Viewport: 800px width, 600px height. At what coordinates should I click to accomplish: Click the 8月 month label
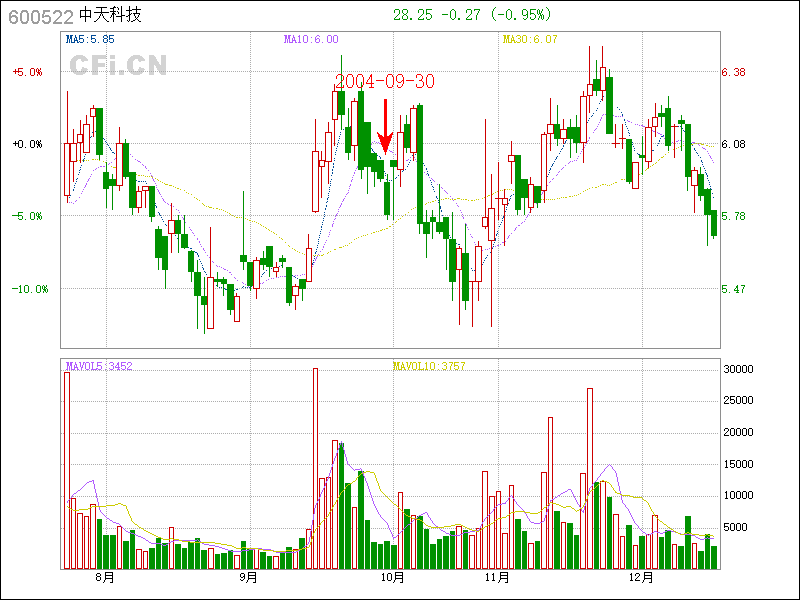tap(105, 578)
